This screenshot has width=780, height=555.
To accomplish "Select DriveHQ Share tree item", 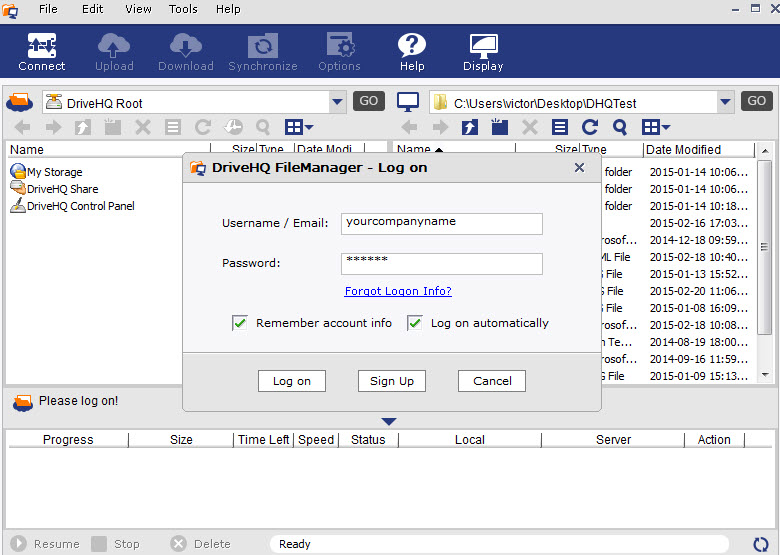I will coord(54,188).
